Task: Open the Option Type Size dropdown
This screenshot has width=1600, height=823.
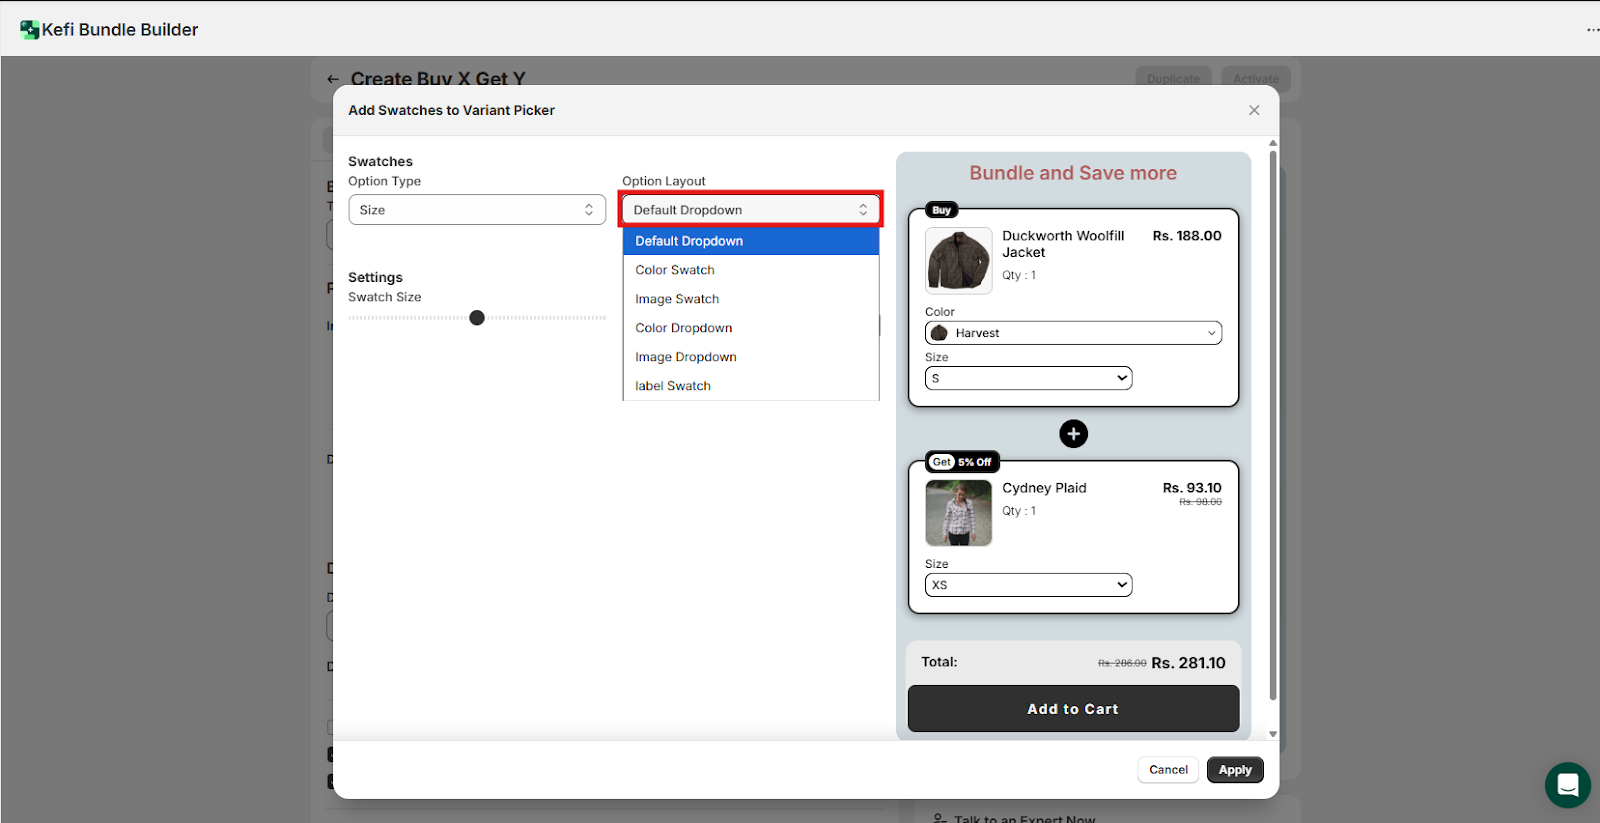Action: [x=477, y=210]
